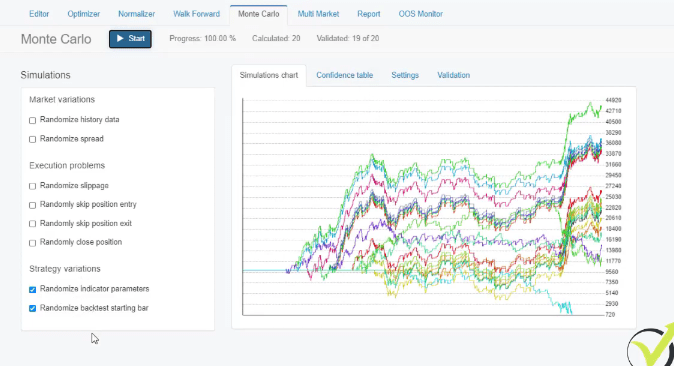Viewport: 674px width, 366px height.
Task: Click the Strategy variations label
Action: [x=65, y=269]
